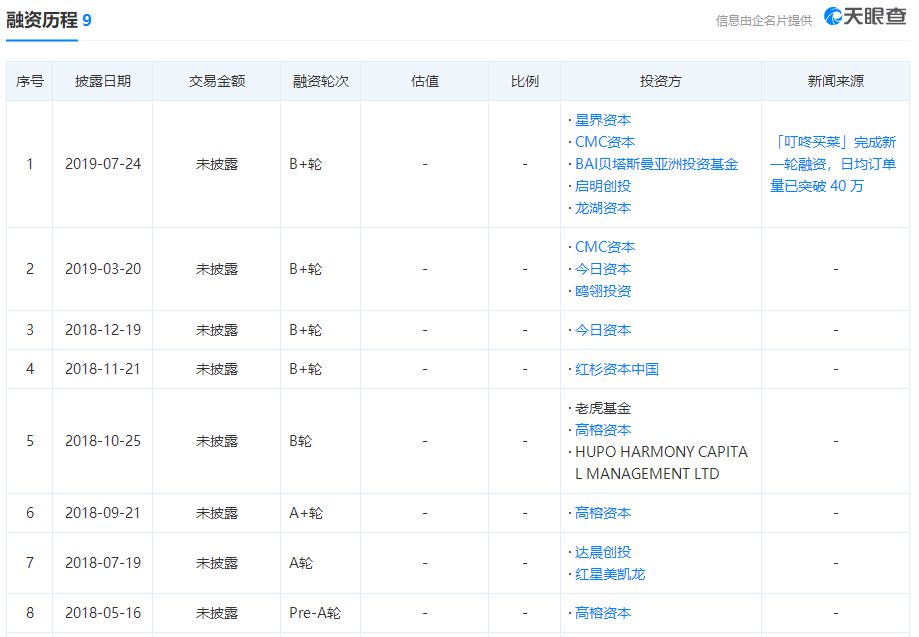Viewport: 919px width, 637px height.
Task: Click B+轮 in the 2019-07-24 row
Action: tap(305, 164)
